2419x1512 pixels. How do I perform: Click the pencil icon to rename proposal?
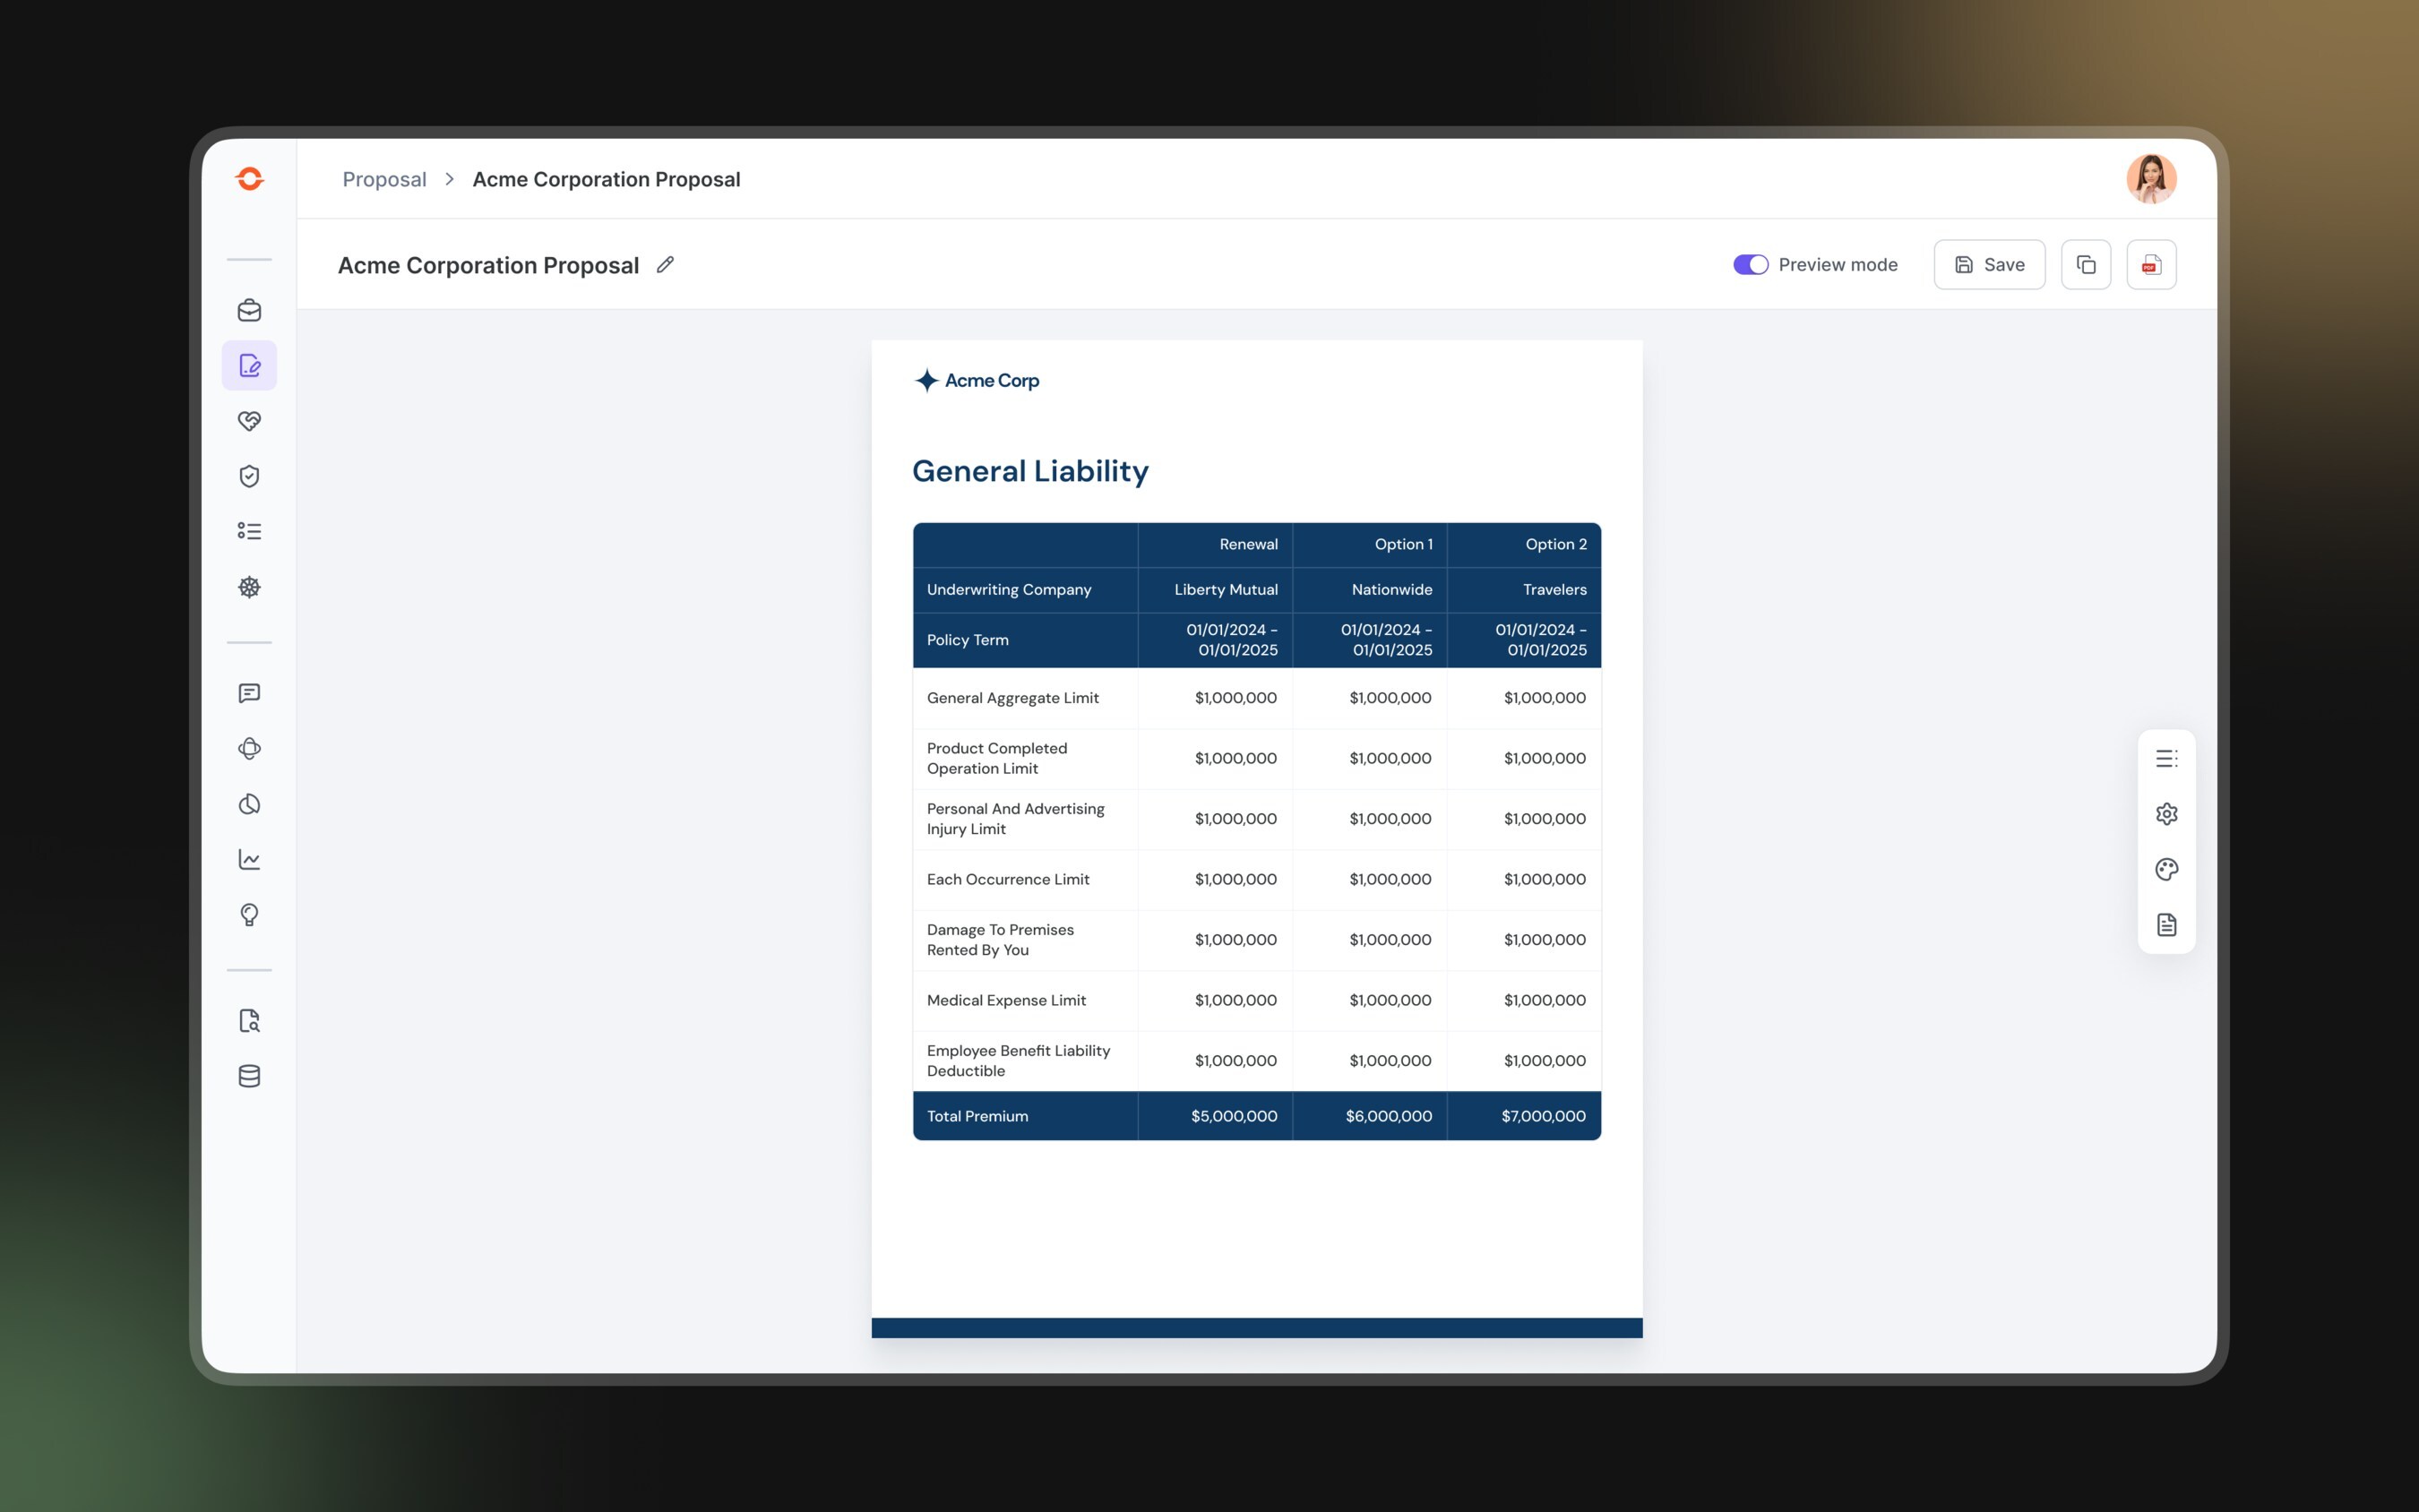click(665, 265)
